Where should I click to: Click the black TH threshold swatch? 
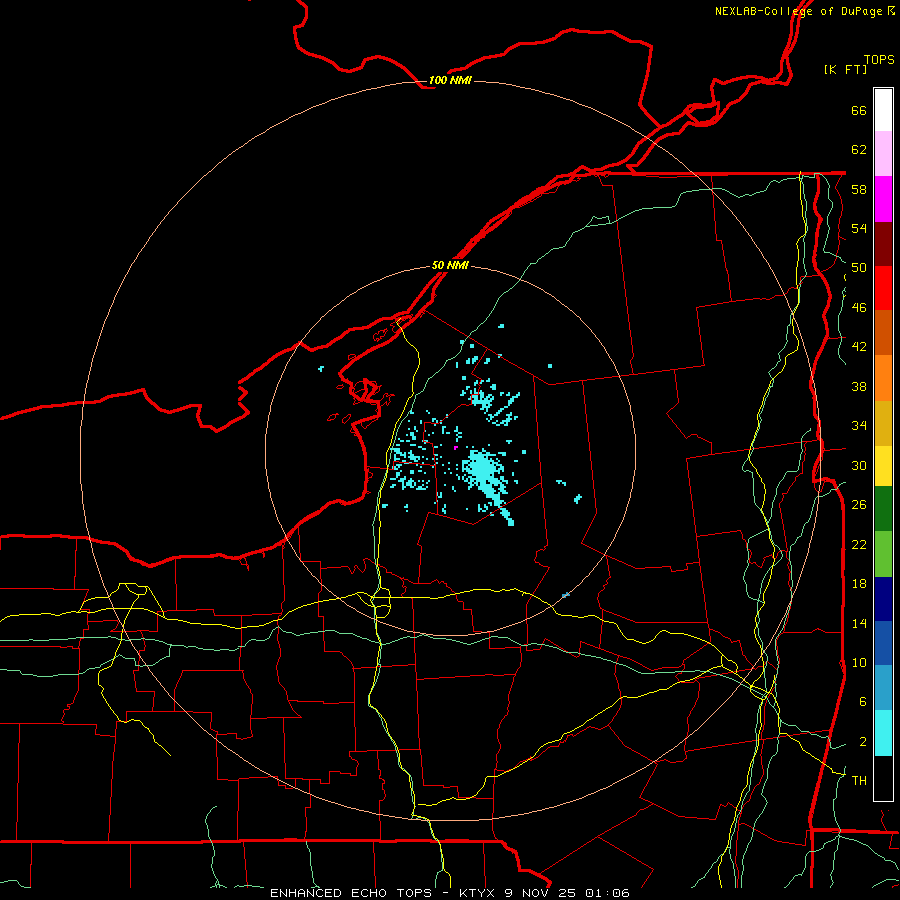coord(883,778)
